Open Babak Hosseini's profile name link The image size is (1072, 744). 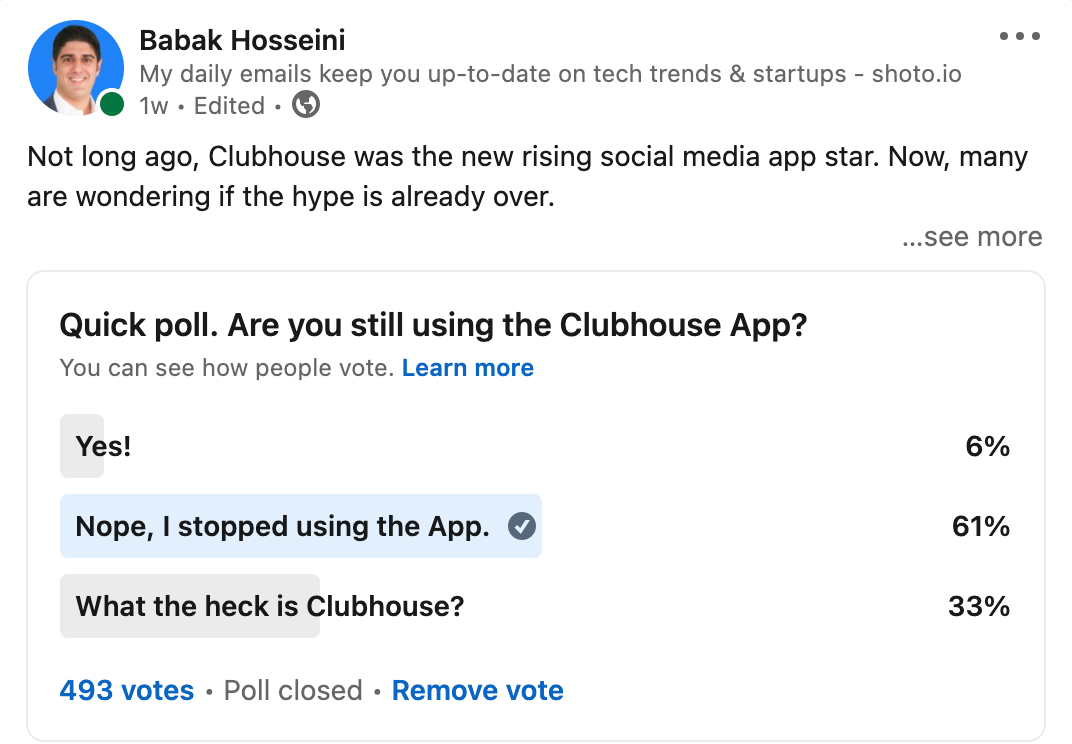click(x=242, y=40)
